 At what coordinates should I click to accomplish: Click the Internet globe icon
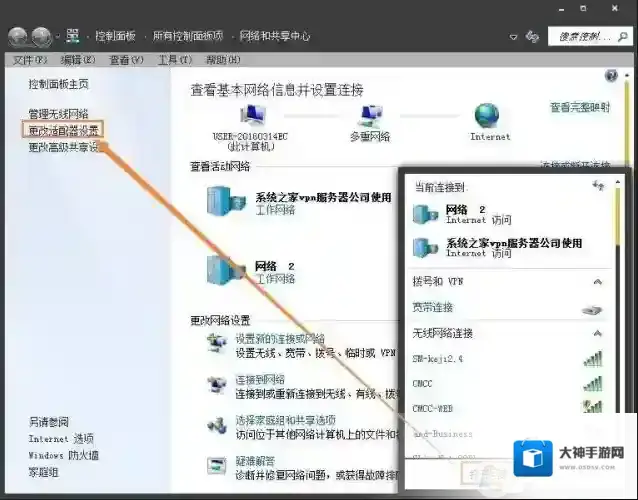pyautogui.click(x=487, y=116)
